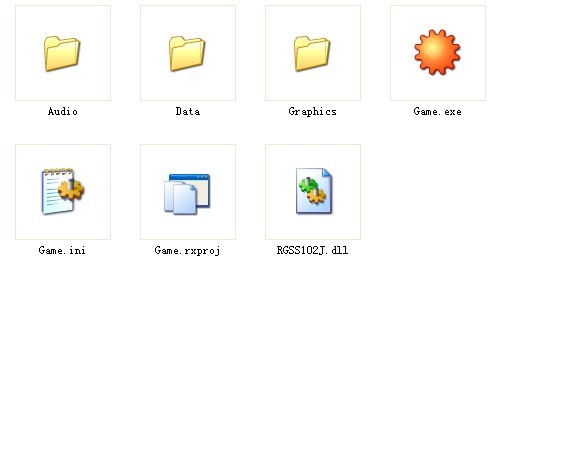The width and height of the screenshot is (582, 458).
Task: Click the Data file name label
Action: (x=188, y=111)
